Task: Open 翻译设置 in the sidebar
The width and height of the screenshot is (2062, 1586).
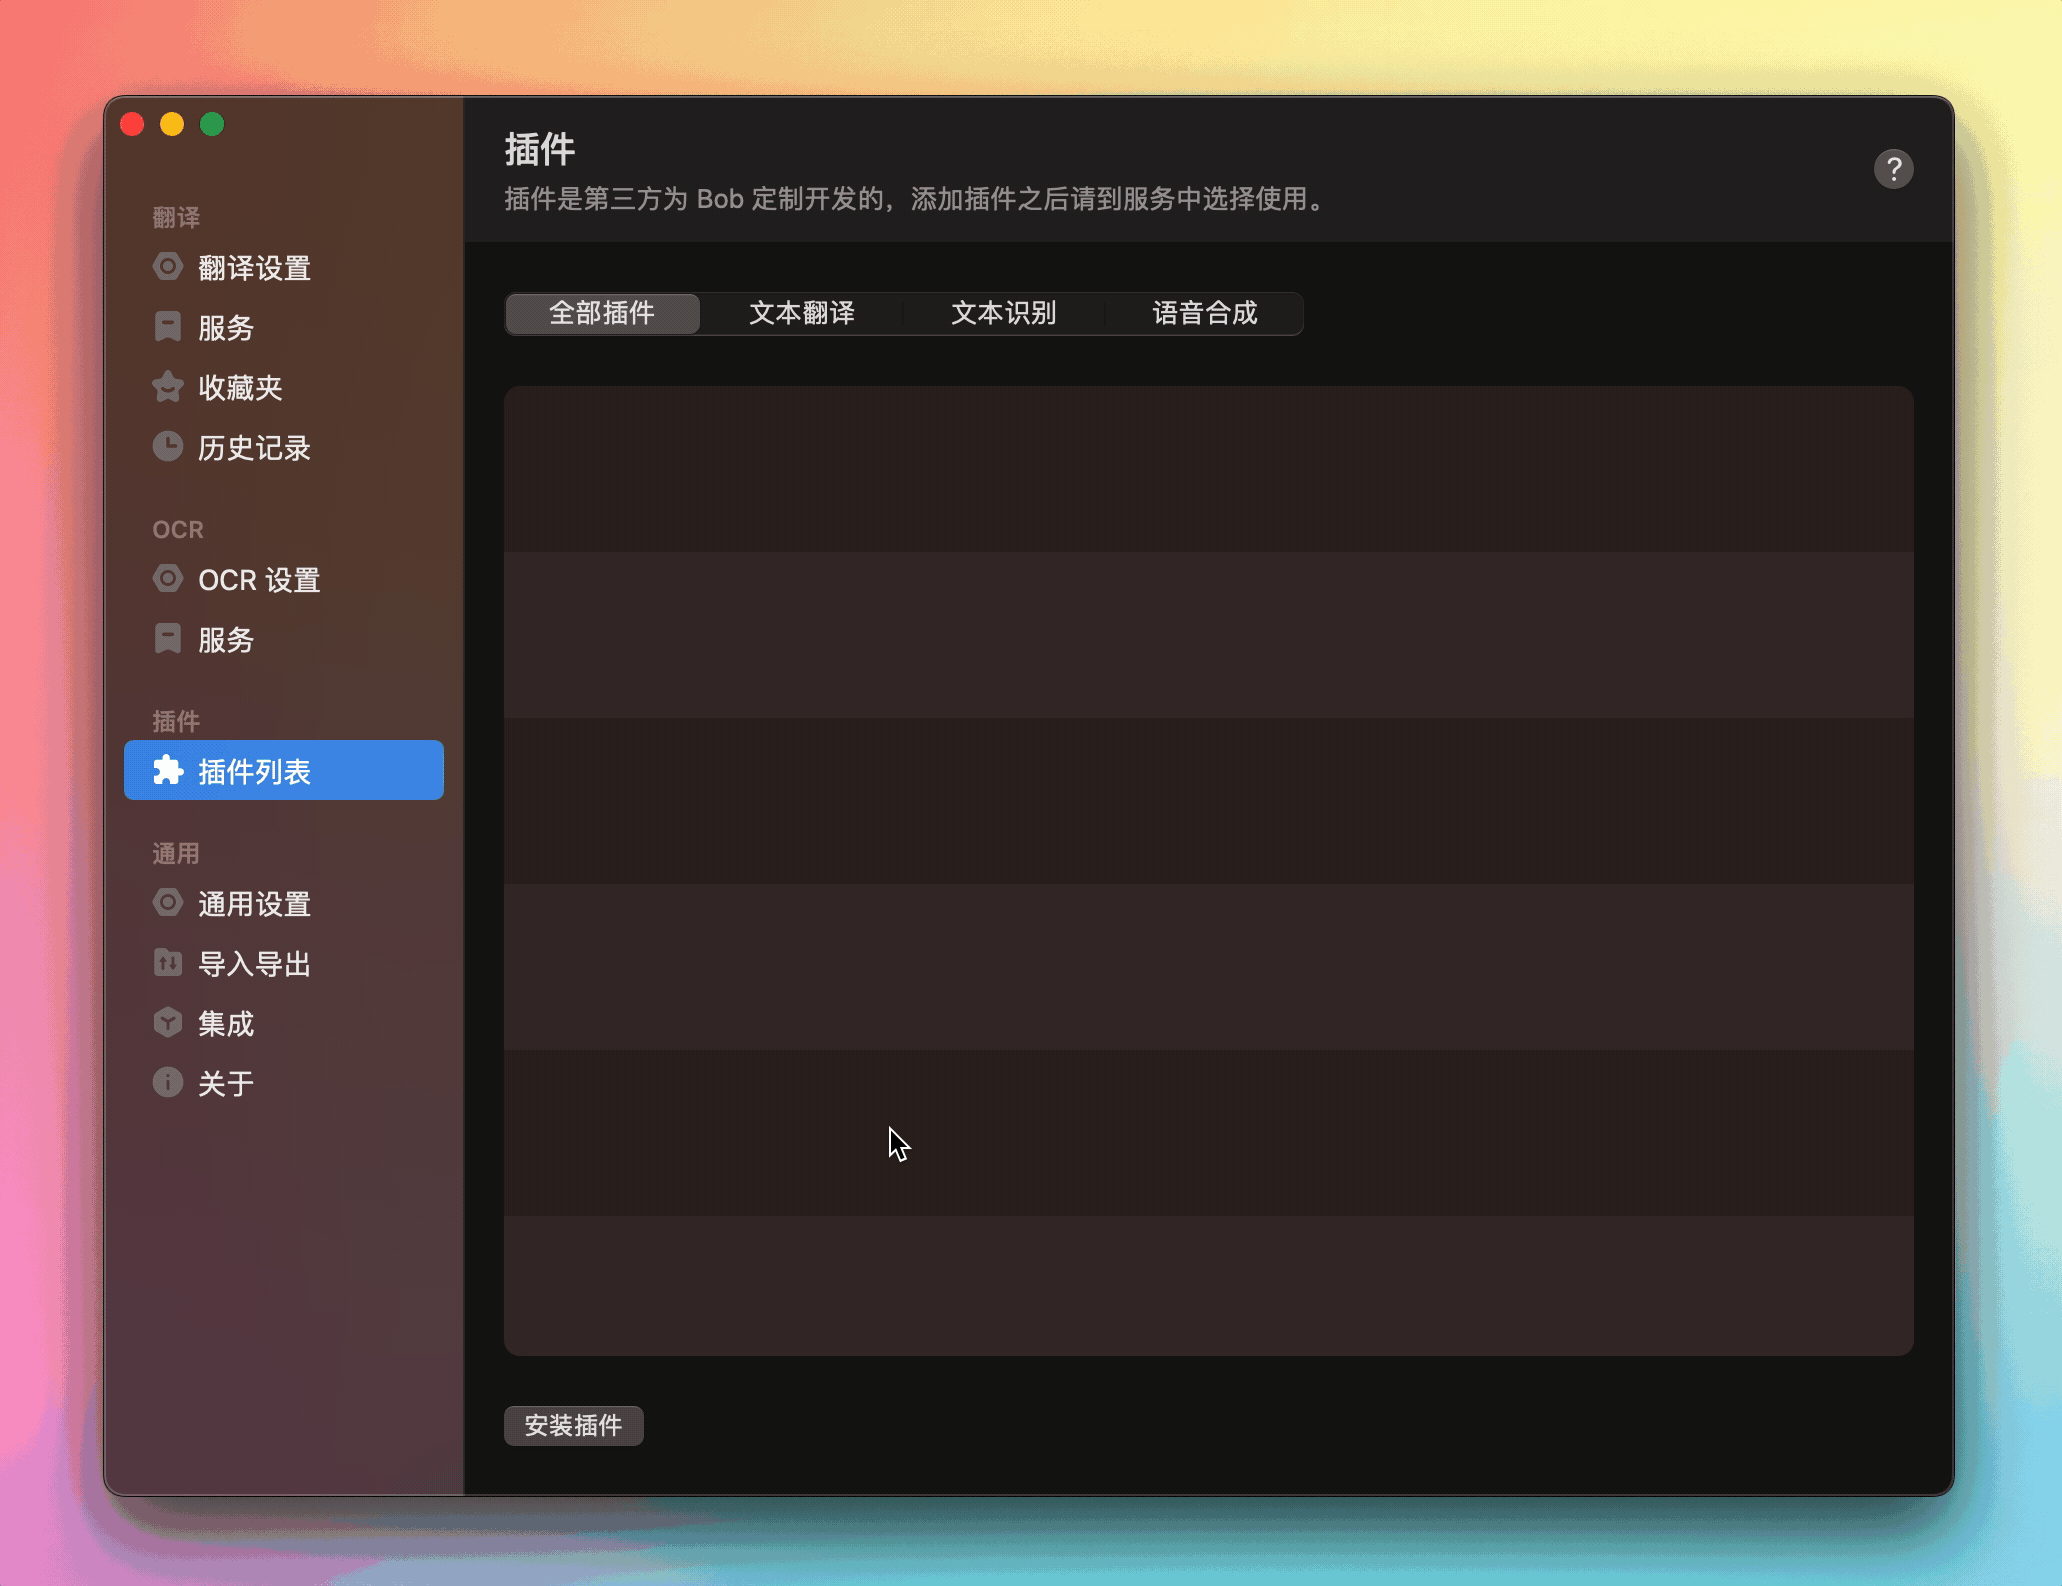Action: point(253,267)
